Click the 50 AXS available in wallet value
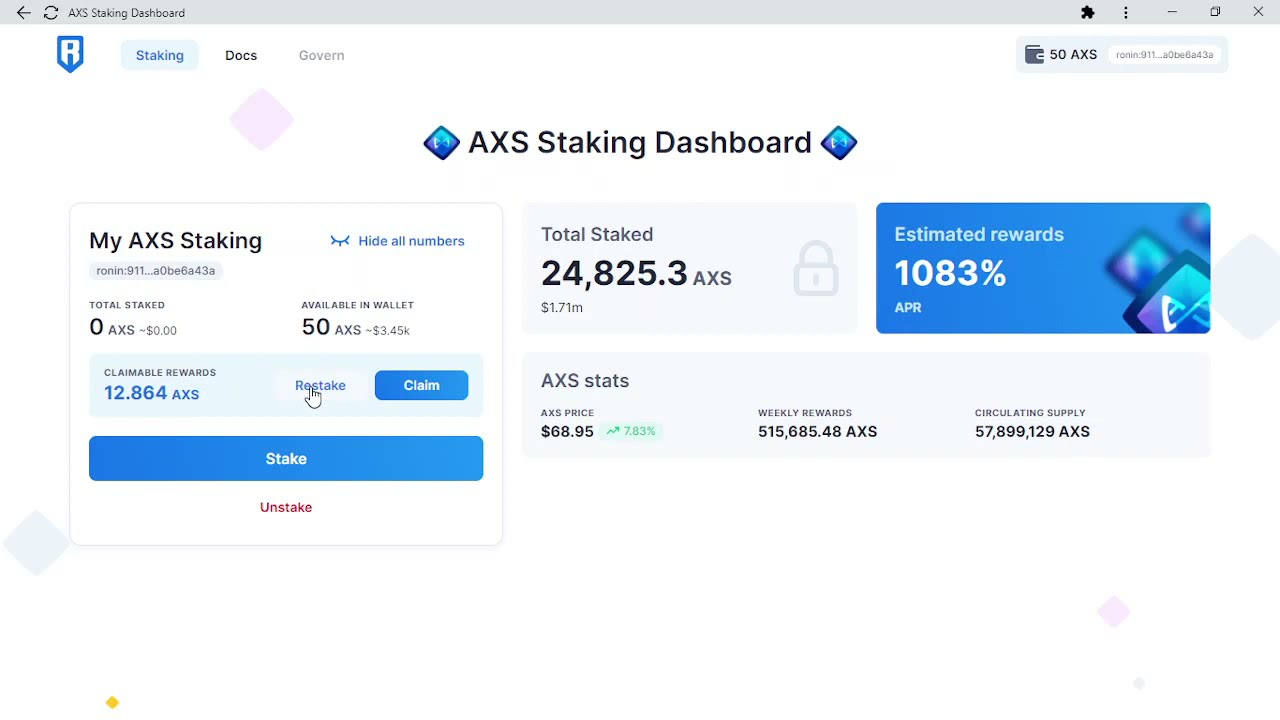Screen dimensions: 1280x720 point(331,327)
